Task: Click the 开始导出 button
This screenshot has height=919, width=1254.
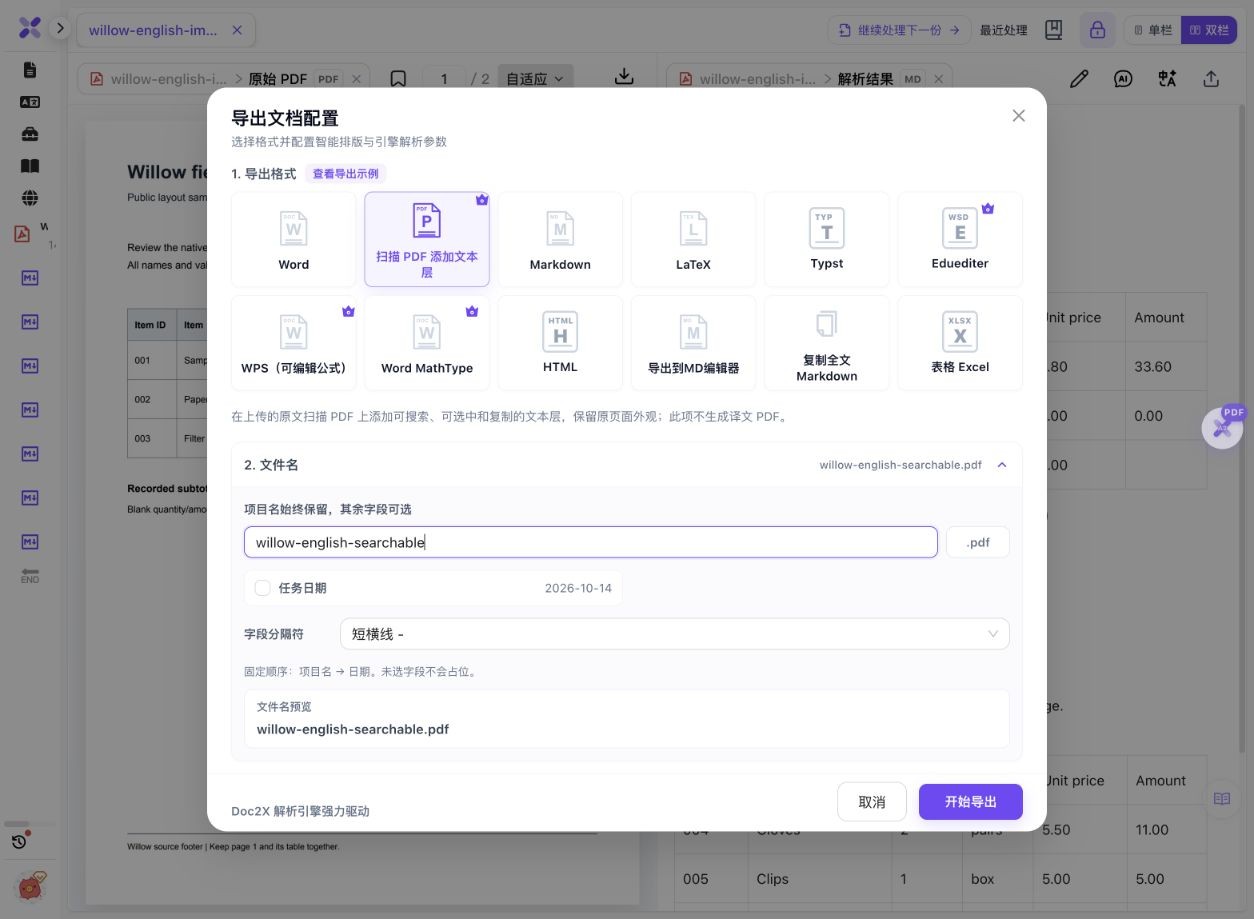Action: pyautogui.click(x=971, y=802)
